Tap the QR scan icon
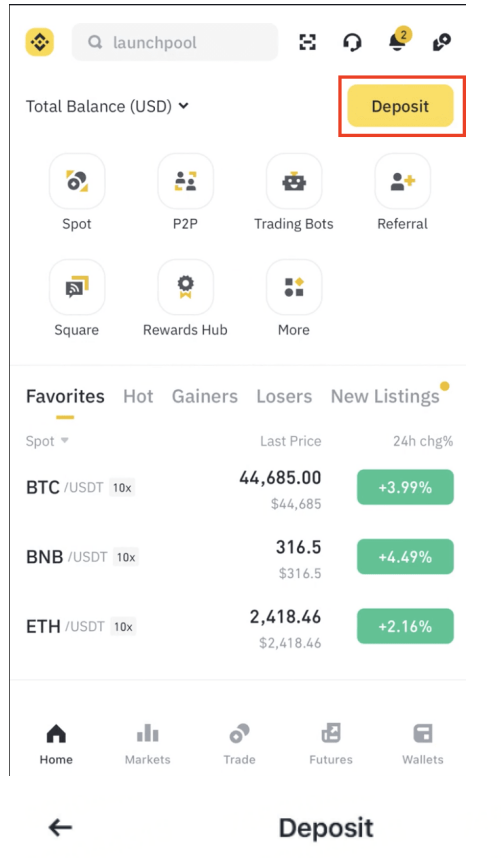This screenshot has height=858, width=501. 307,42
